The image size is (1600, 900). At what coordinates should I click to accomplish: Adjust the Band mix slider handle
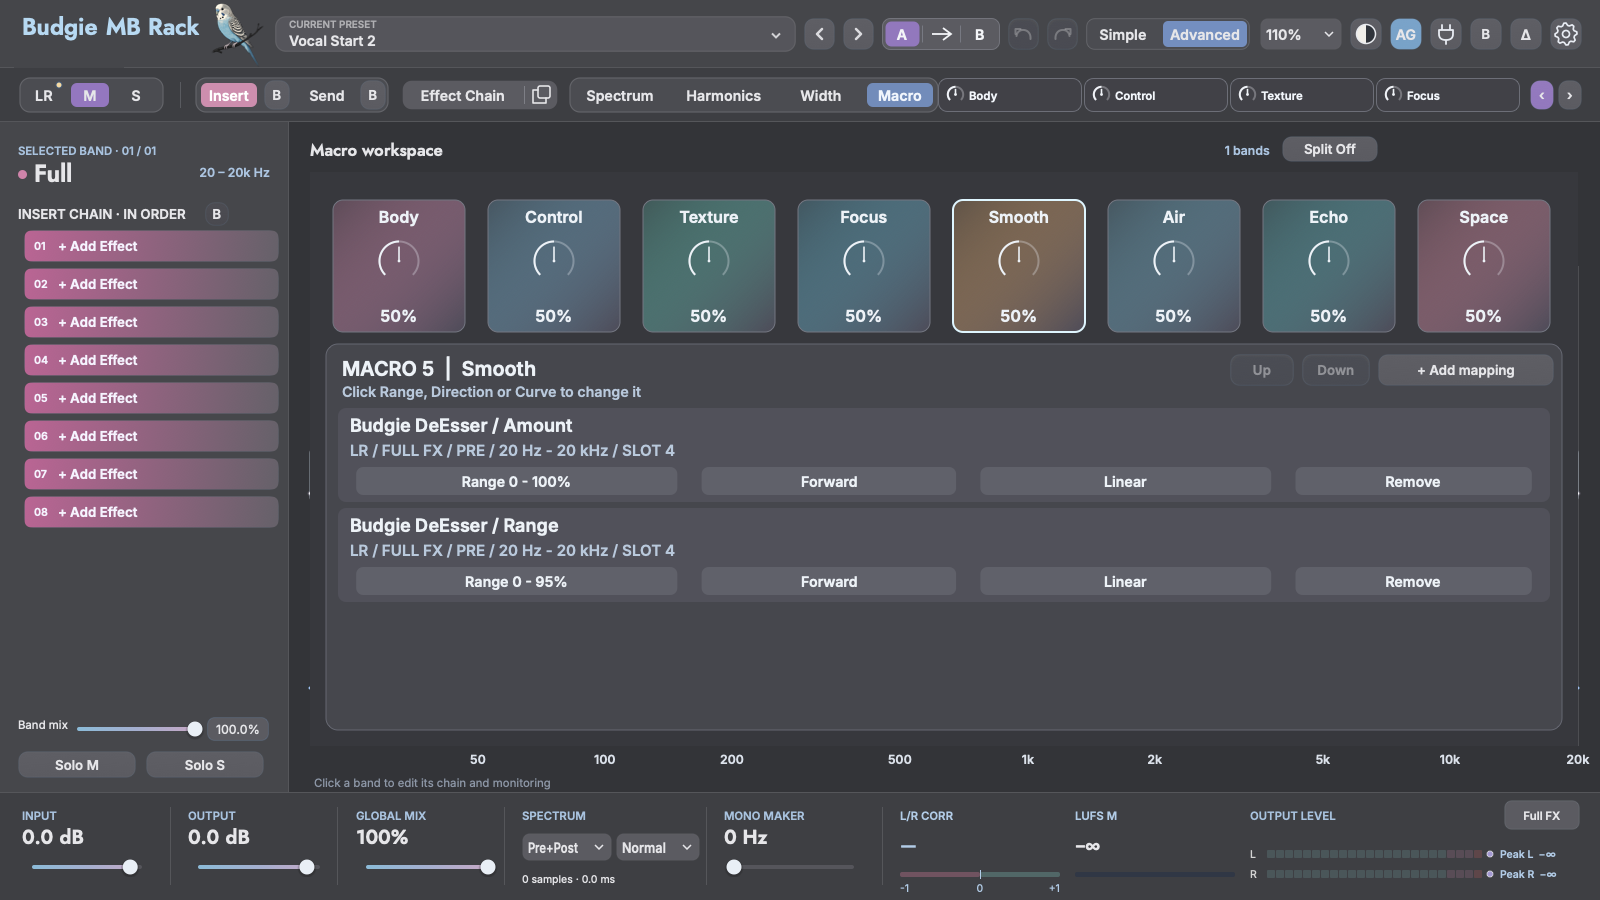coord(195,729)
